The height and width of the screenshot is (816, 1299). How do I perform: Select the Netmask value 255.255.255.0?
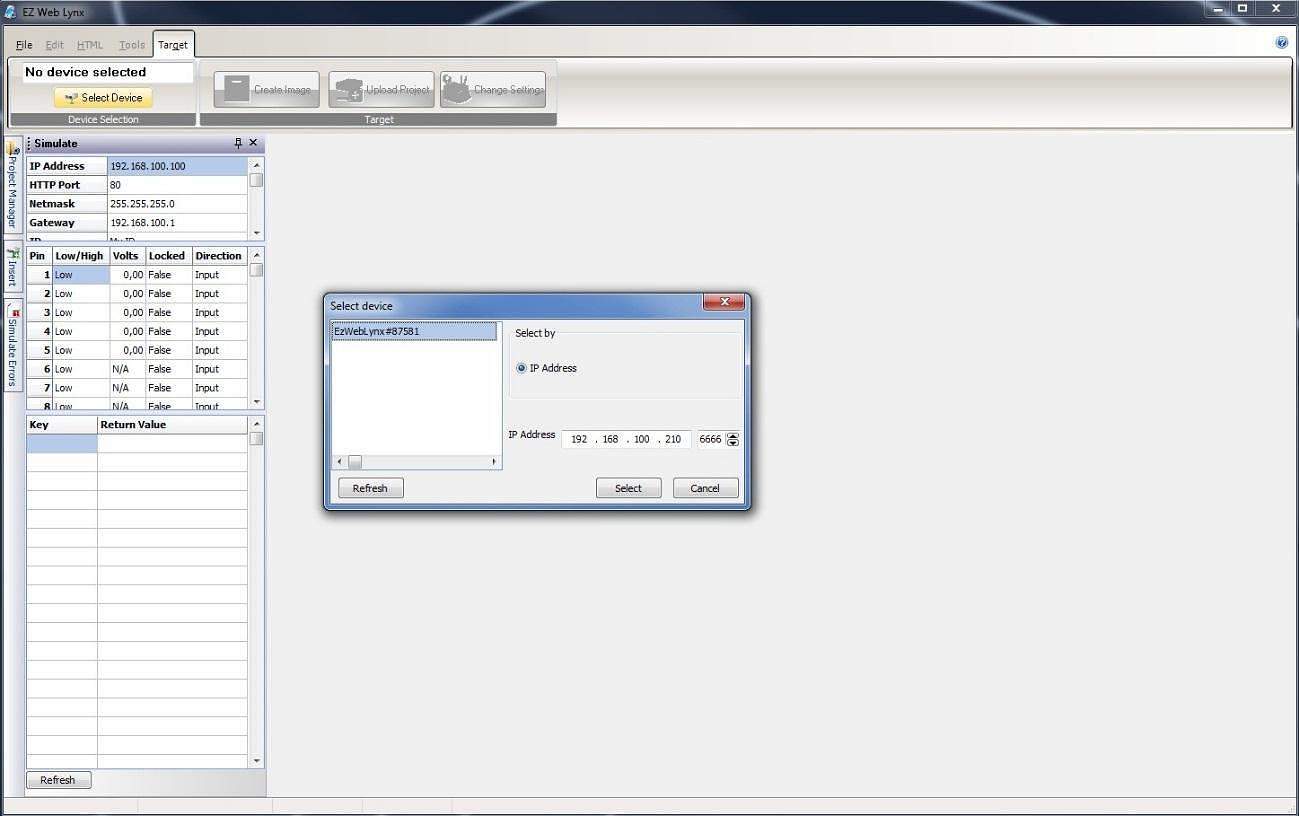pos(177,204)
